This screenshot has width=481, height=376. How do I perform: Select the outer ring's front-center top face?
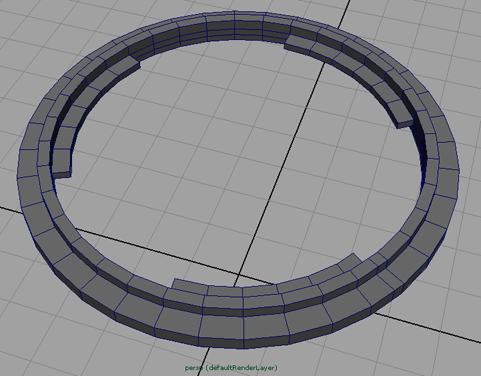point(222,325)
